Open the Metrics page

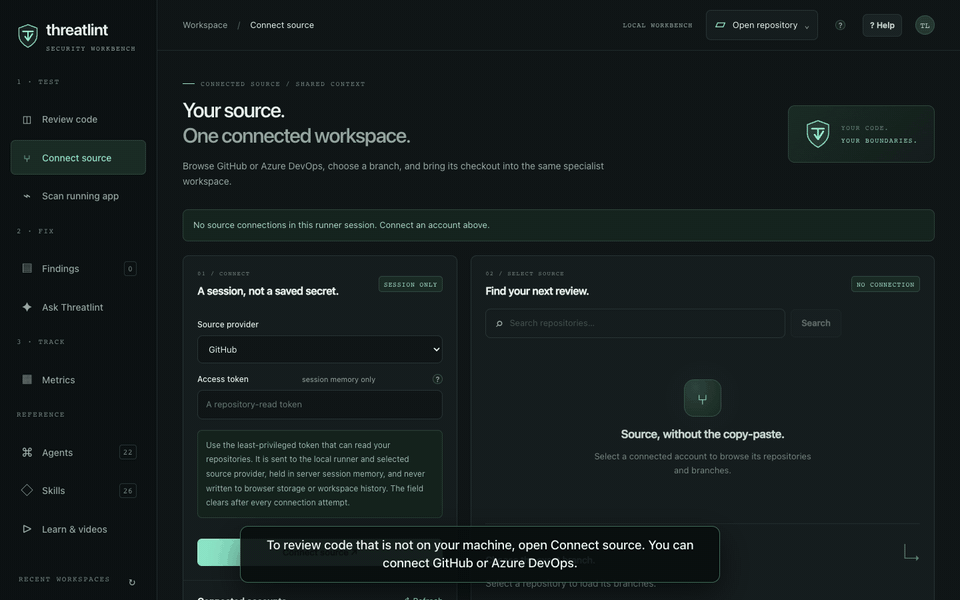(x=78, y=380)
